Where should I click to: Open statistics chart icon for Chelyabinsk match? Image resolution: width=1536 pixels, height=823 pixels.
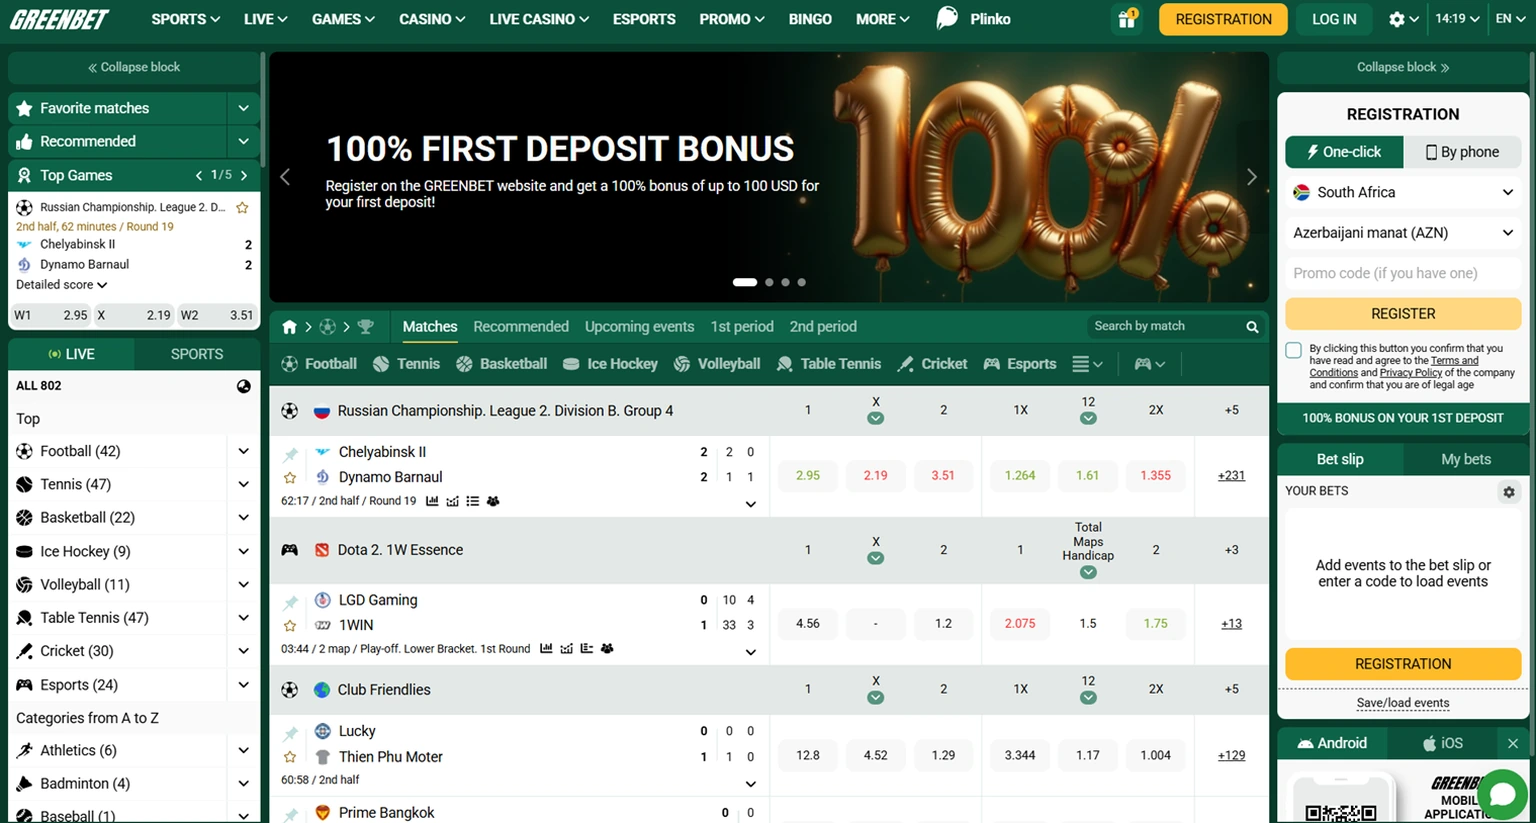[x=432, y=501]
